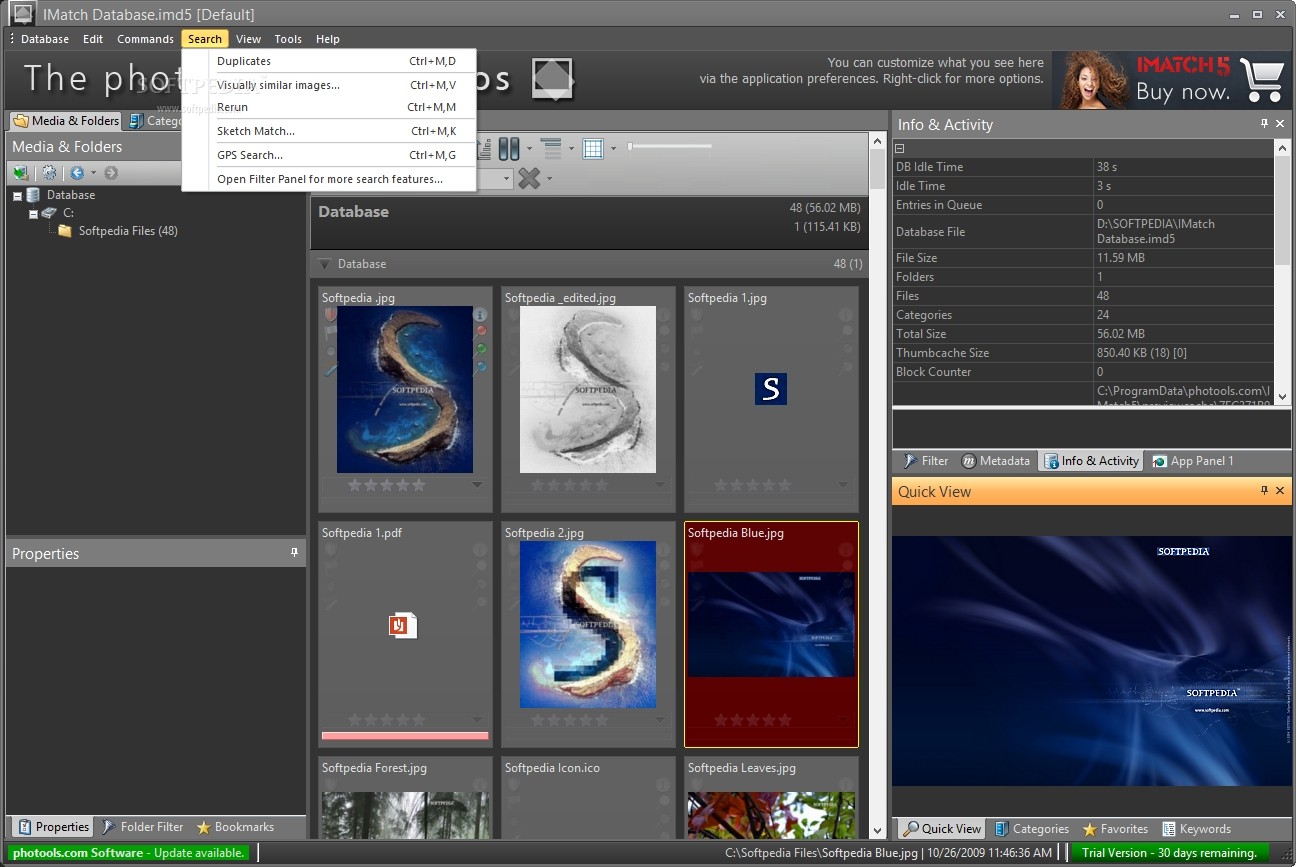This screenshot has width=1296, height=867.
Task: Switch to the Filter tab
Action: coord(926,461)
